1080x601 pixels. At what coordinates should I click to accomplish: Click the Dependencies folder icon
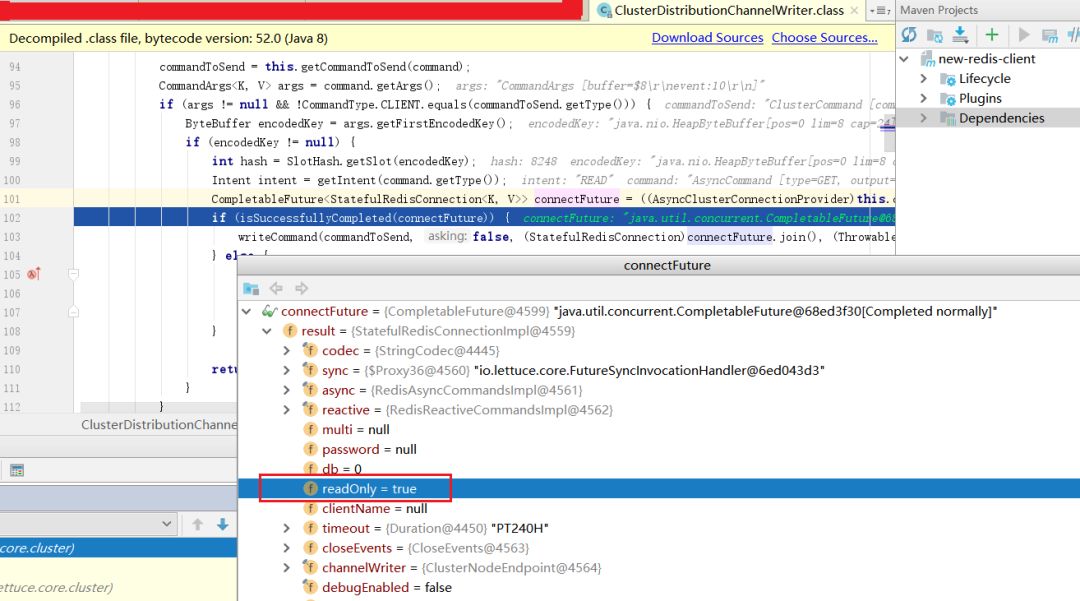coord(948,118)
